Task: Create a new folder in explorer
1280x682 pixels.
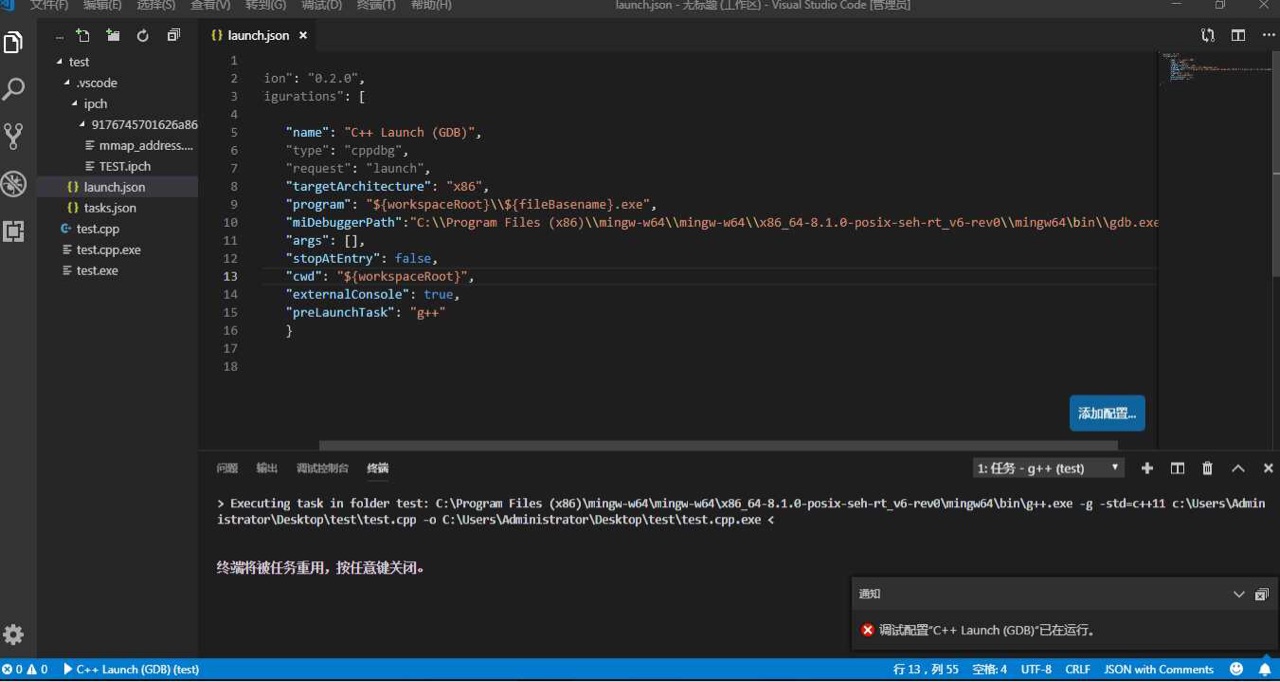Action: pyautogui.click(x=113, y=35)
